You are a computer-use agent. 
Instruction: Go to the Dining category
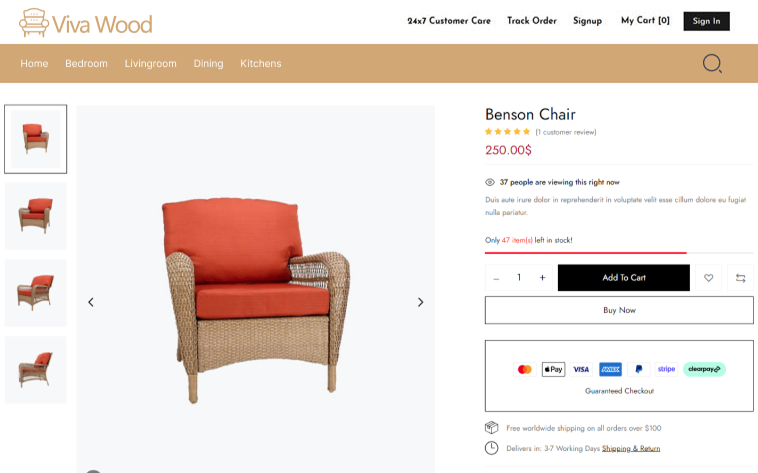[208, 63]
